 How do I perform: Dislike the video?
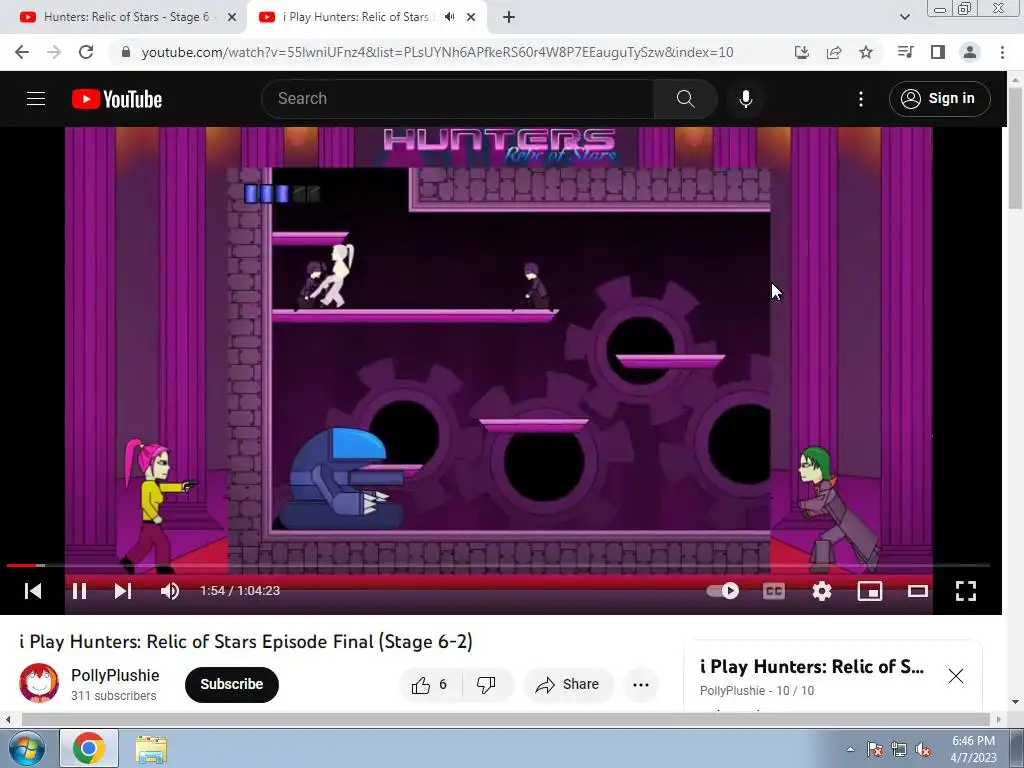tap(486, 684)
